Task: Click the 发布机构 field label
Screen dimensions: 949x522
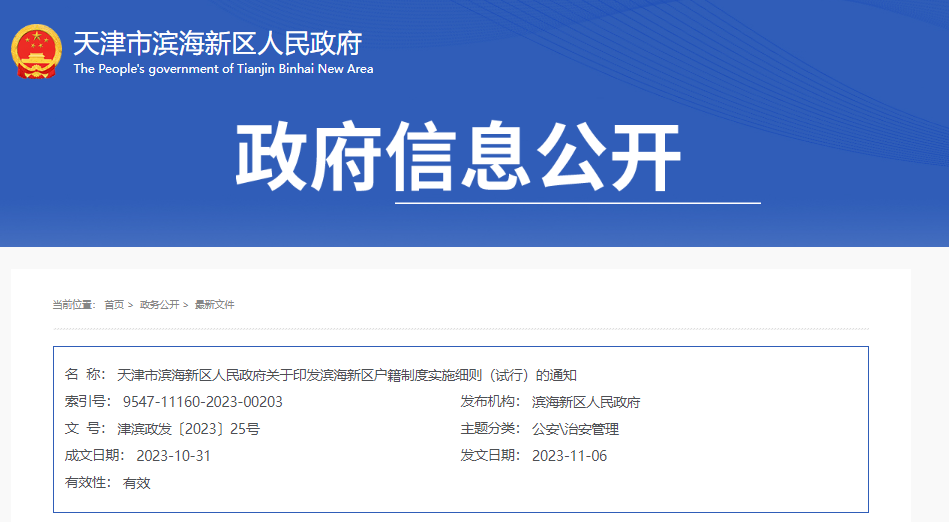Action: 490,402
